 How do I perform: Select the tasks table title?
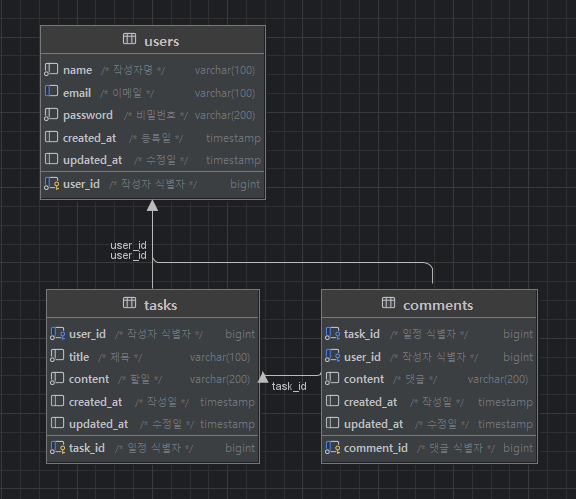pyautogui.click(x=161, y=305)
